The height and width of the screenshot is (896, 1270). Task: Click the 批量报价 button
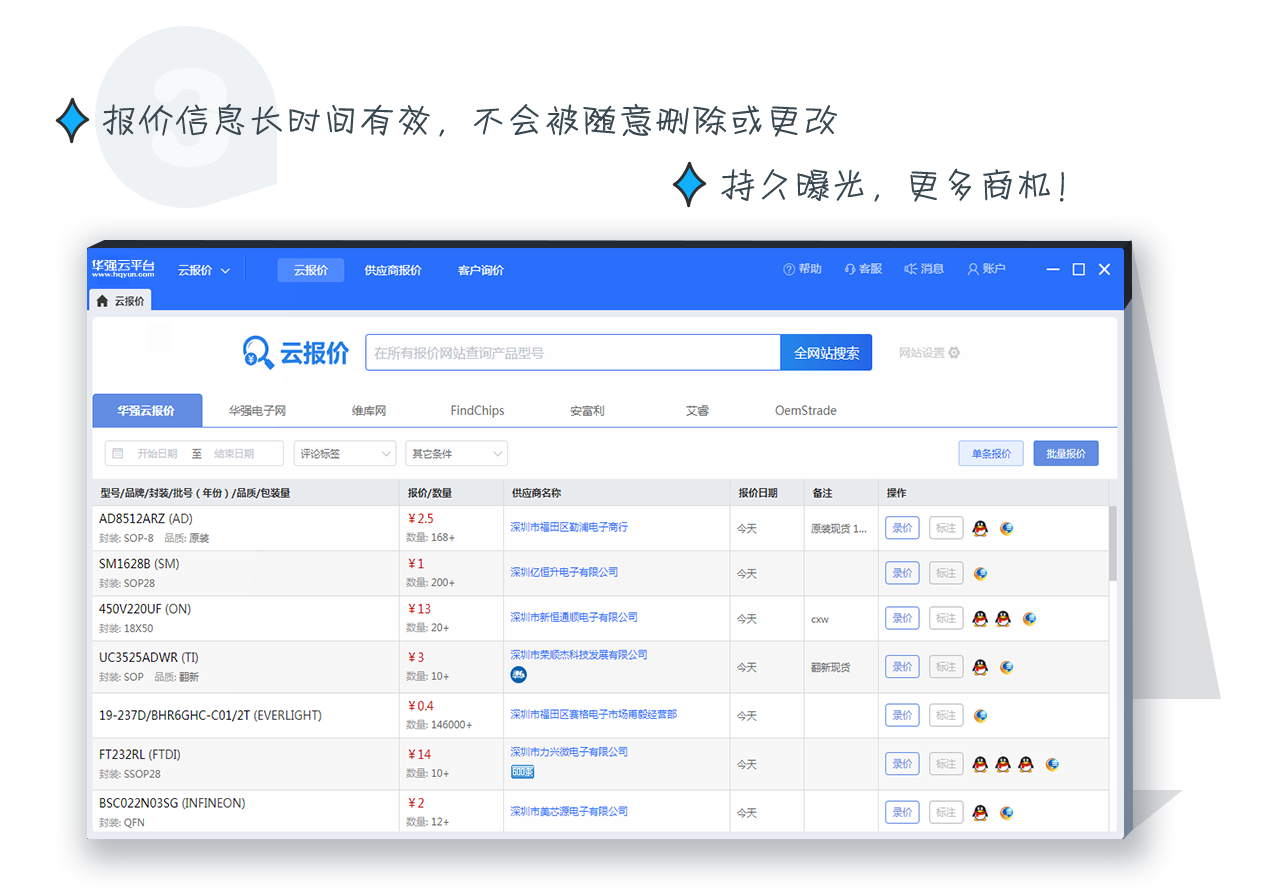1066,454
